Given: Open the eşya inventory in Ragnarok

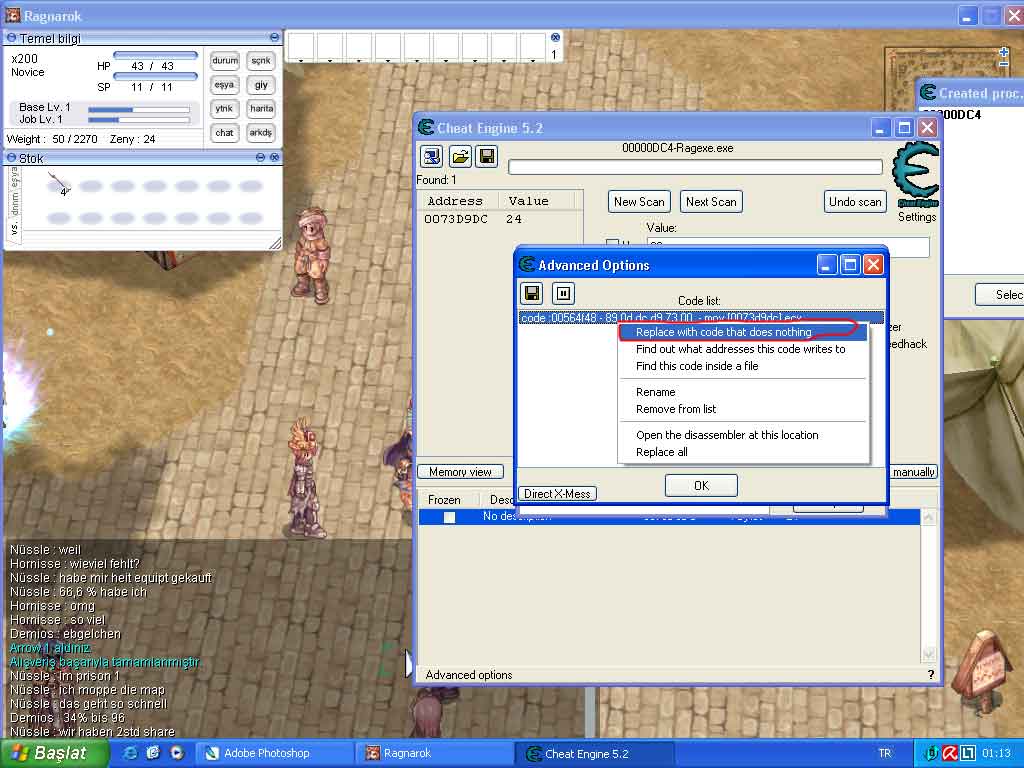Looking at the screenshot, I should (224, 85).
